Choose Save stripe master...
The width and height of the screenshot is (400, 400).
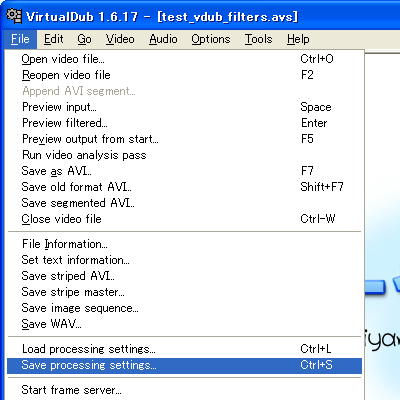[184, 292]
